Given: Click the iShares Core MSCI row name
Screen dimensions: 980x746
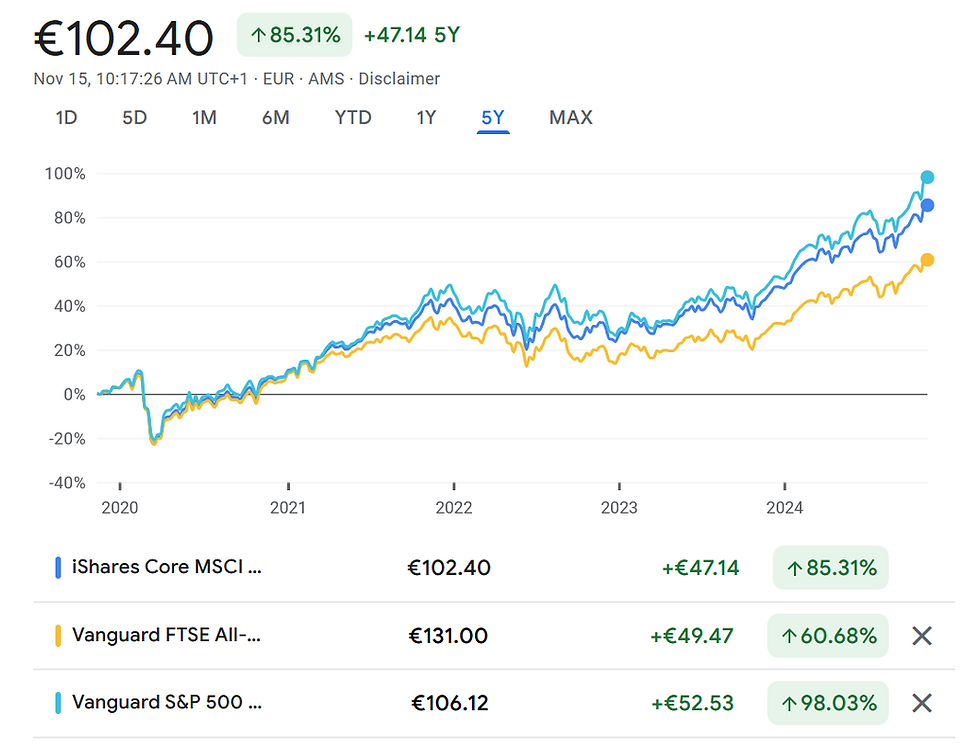Looking at the screenshot, I should 167,567.
